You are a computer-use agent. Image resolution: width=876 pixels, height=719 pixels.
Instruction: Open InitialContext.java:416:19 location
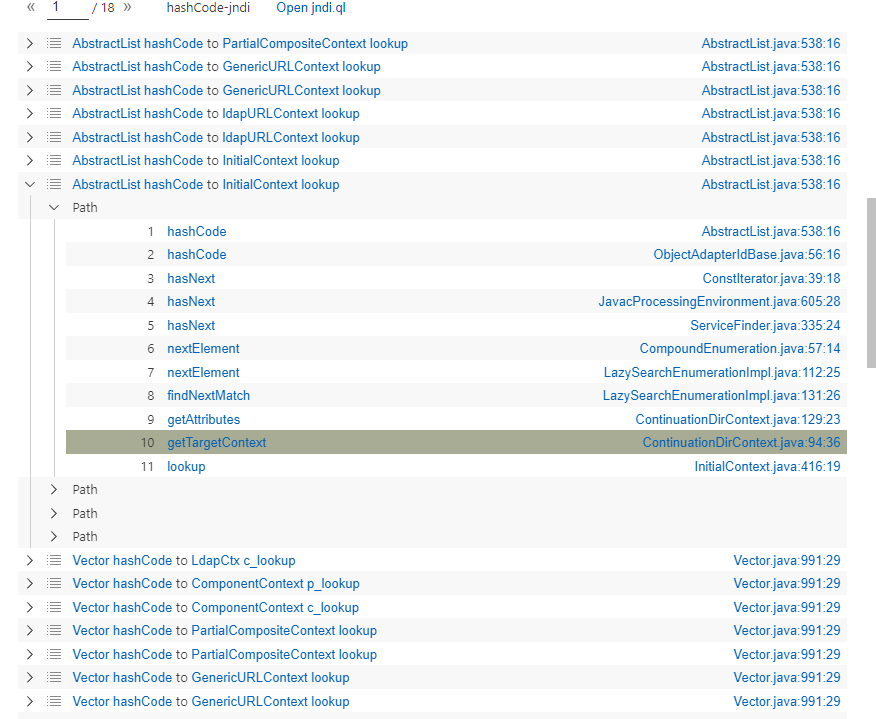click(767, 467)
